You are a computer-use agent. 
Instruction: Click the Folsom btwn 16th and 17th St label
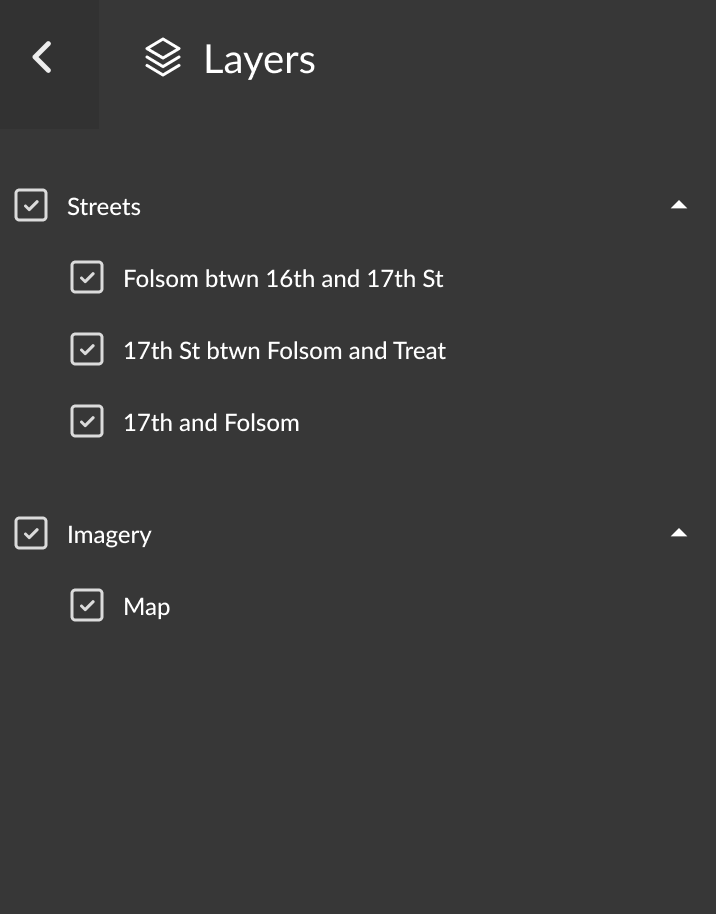click(283, 278)
